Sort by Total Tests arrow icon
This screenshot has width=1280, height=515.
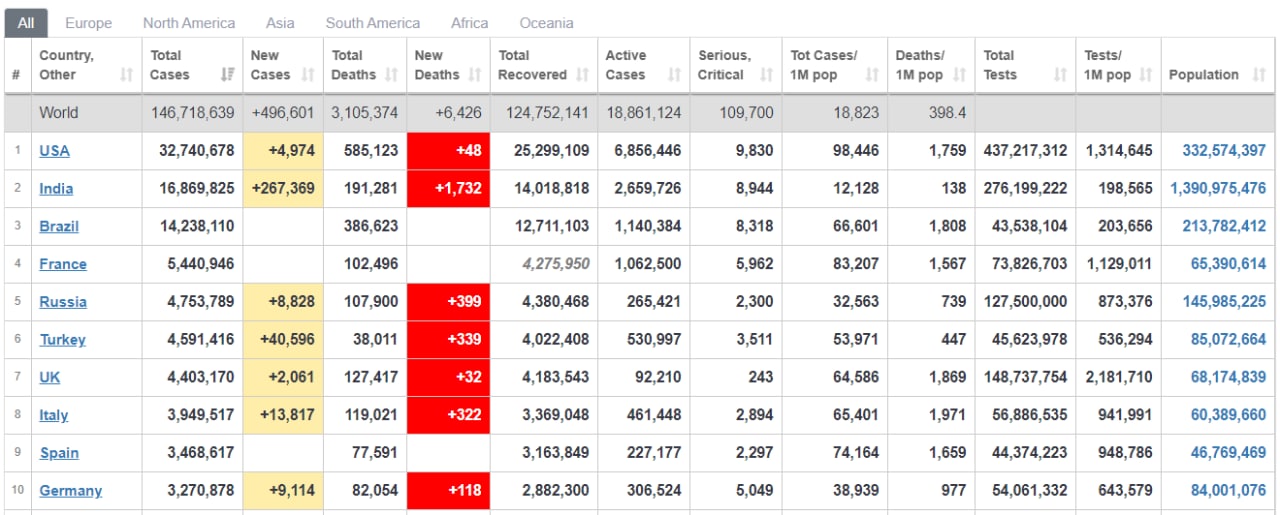pyautogui.click(x=1060, y=75)
